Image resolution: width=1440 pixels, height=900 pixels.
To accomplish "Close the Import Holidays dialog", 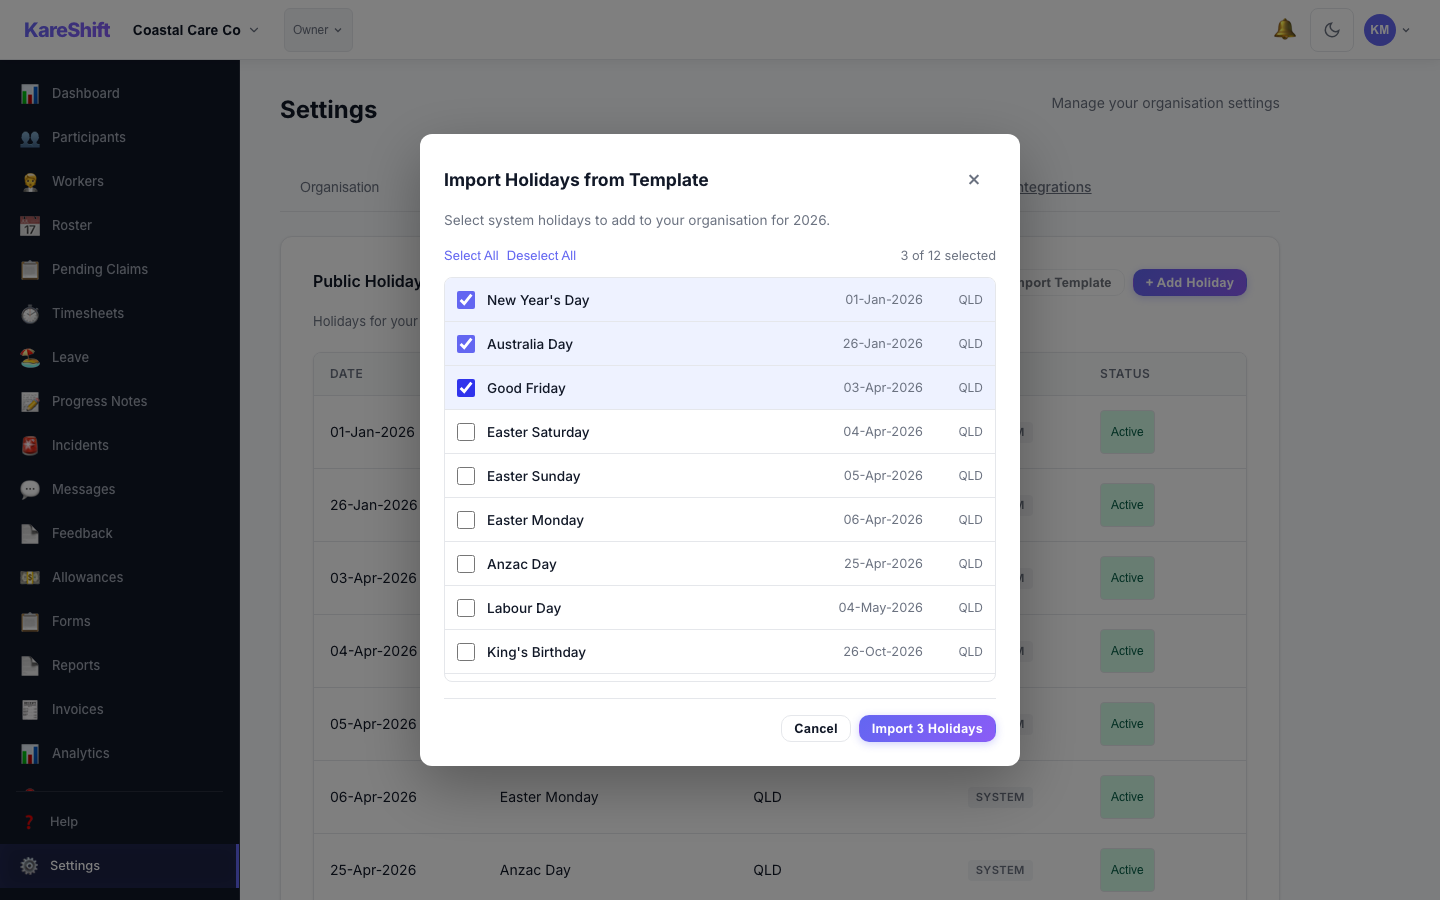I will (x=974, y=180).
